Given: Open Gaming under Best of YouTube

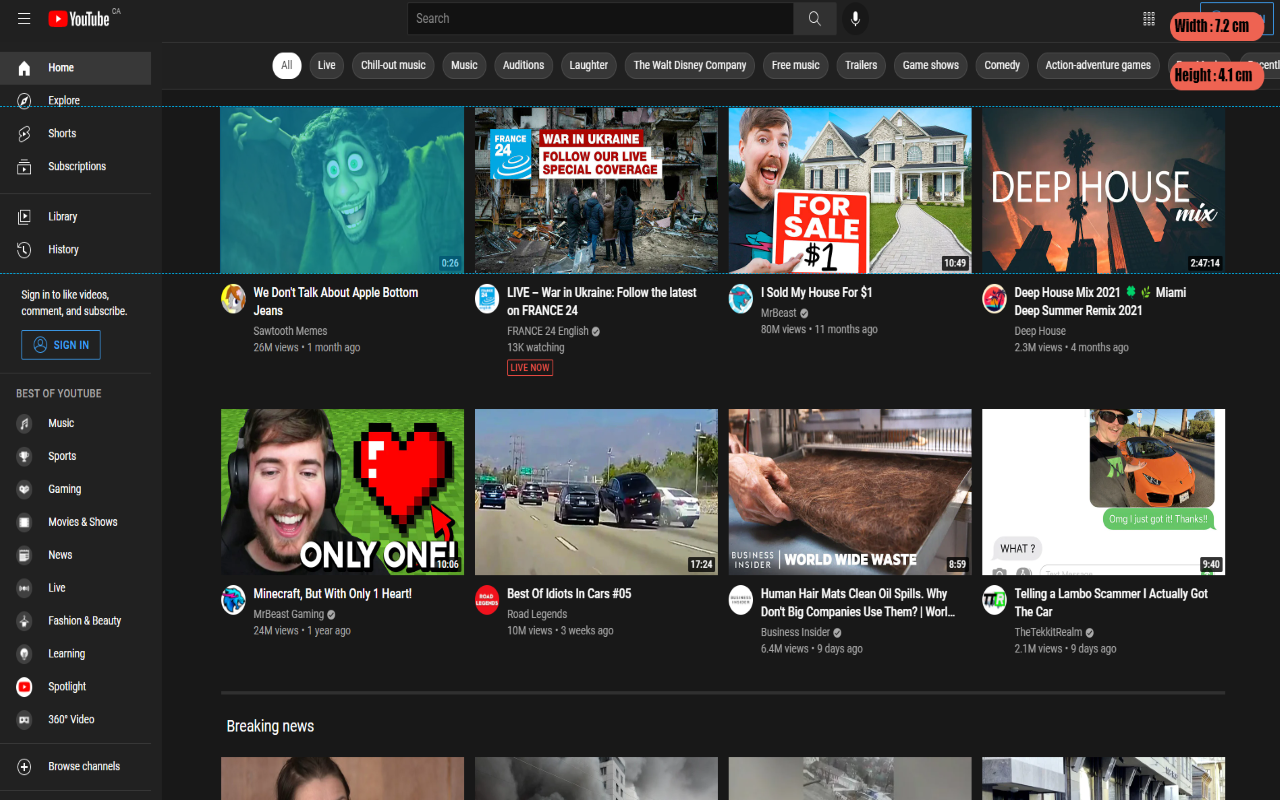Looking at the screenshot, I should (x=75, y=489).
